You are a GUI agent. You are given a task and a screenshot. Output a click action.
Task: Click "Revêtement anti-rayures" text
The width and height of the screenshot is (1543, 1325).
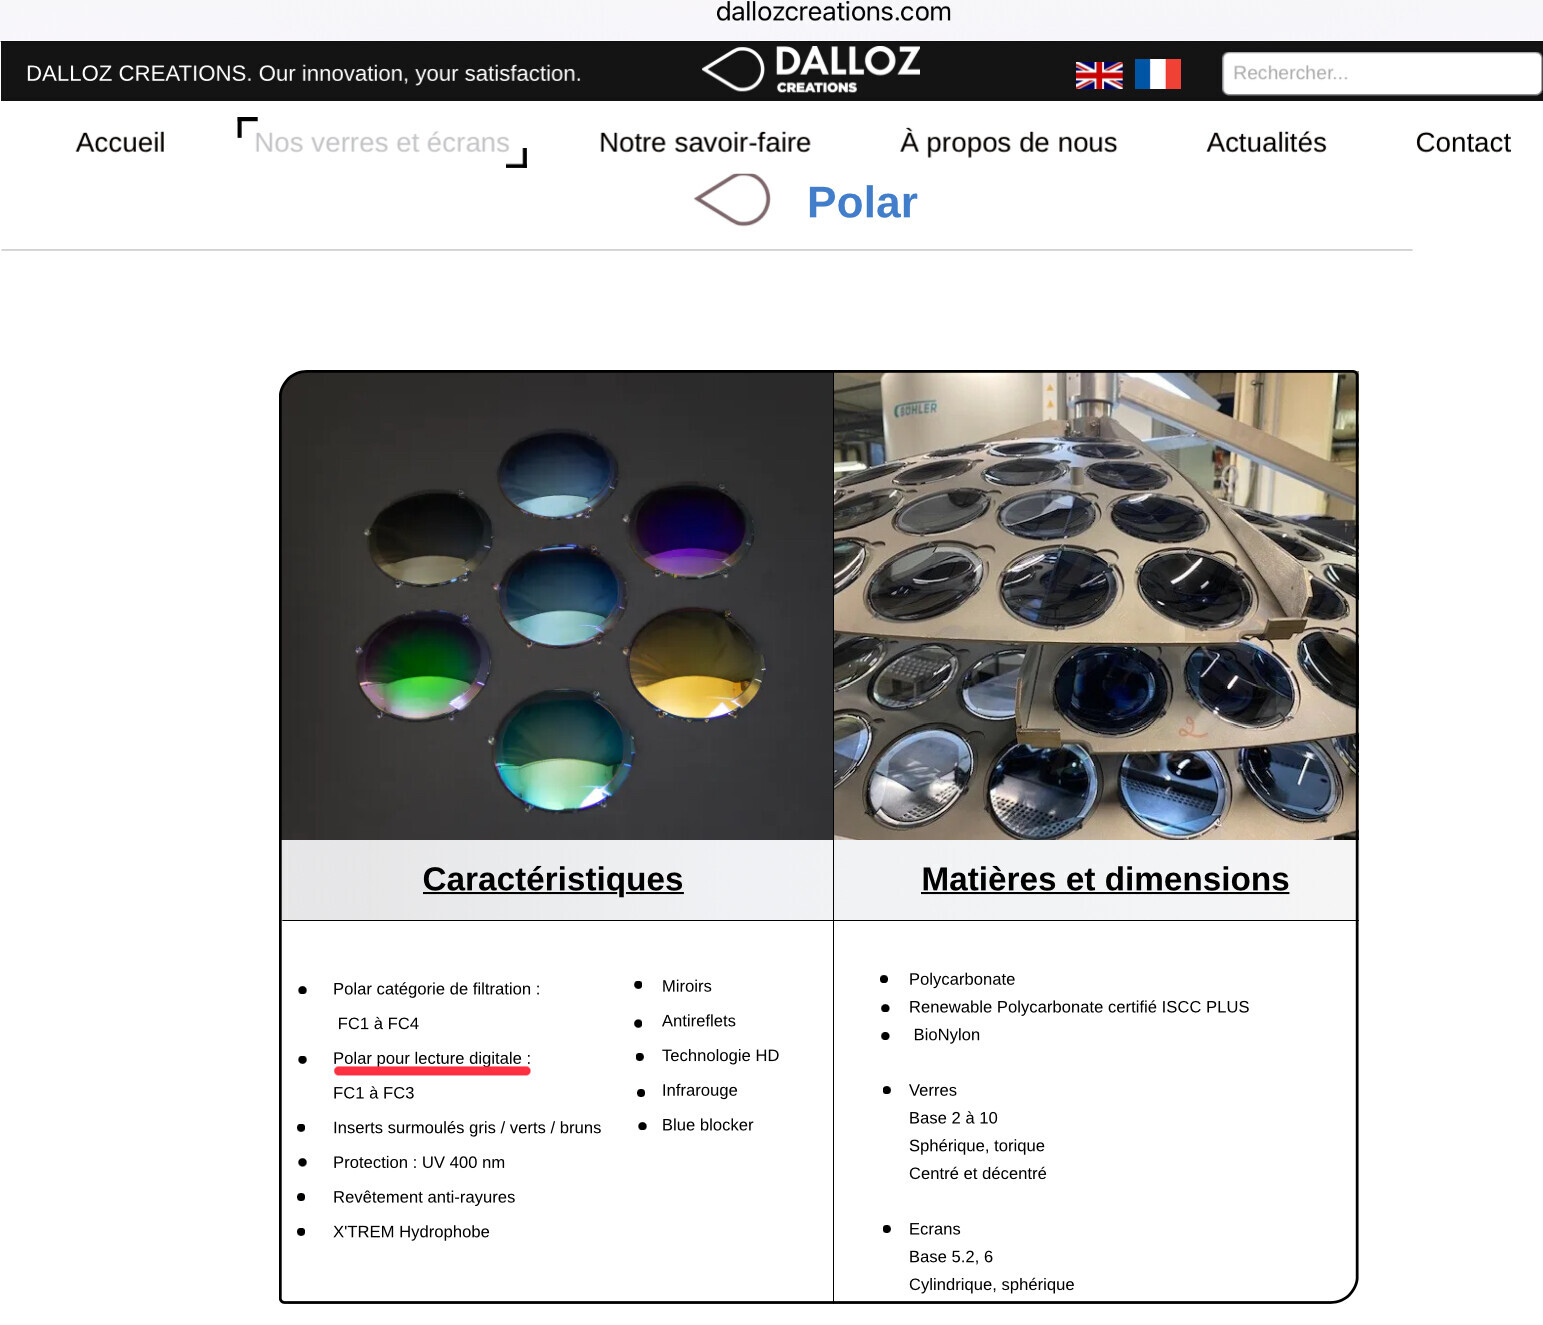pyautogui.click(x=424, y=1197)
